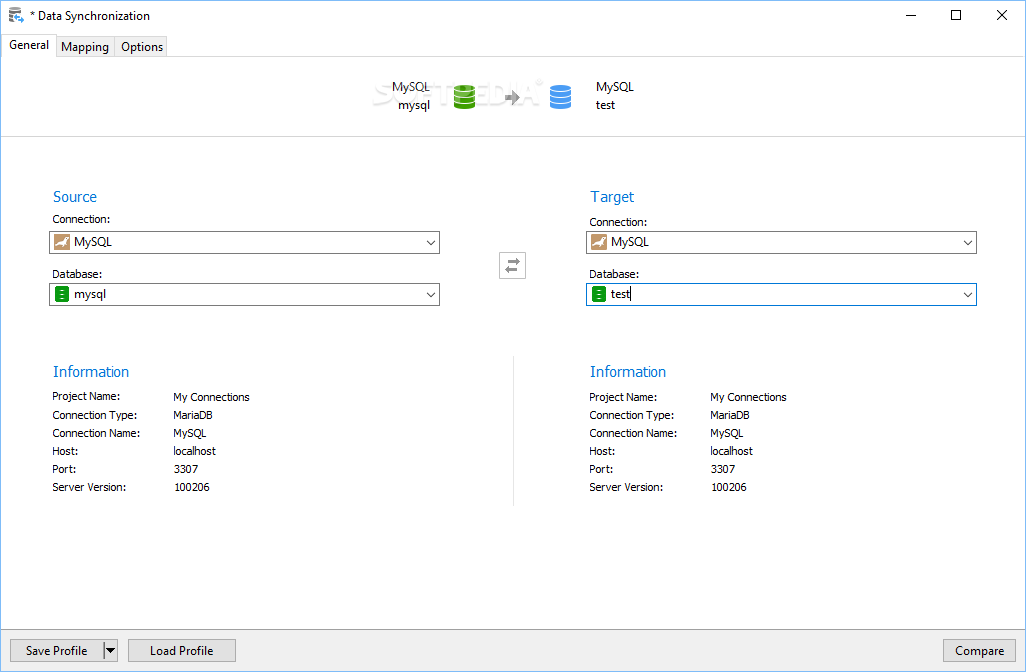
Task: Switch to the Mapping tab
Action: click(x=85, y=46)
